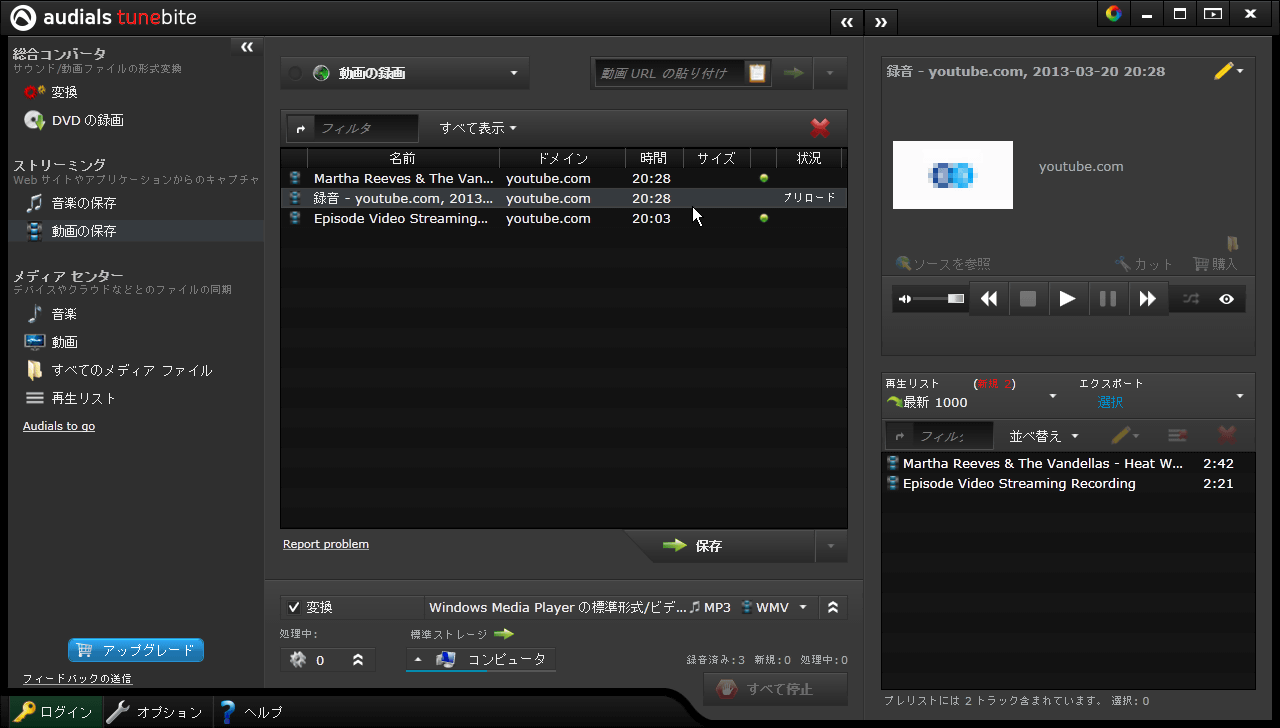Image resolution: width=1280 pixels, height=728 pixels.
Task: Open 動画 in the media center
Action: [x=51, y=342]
